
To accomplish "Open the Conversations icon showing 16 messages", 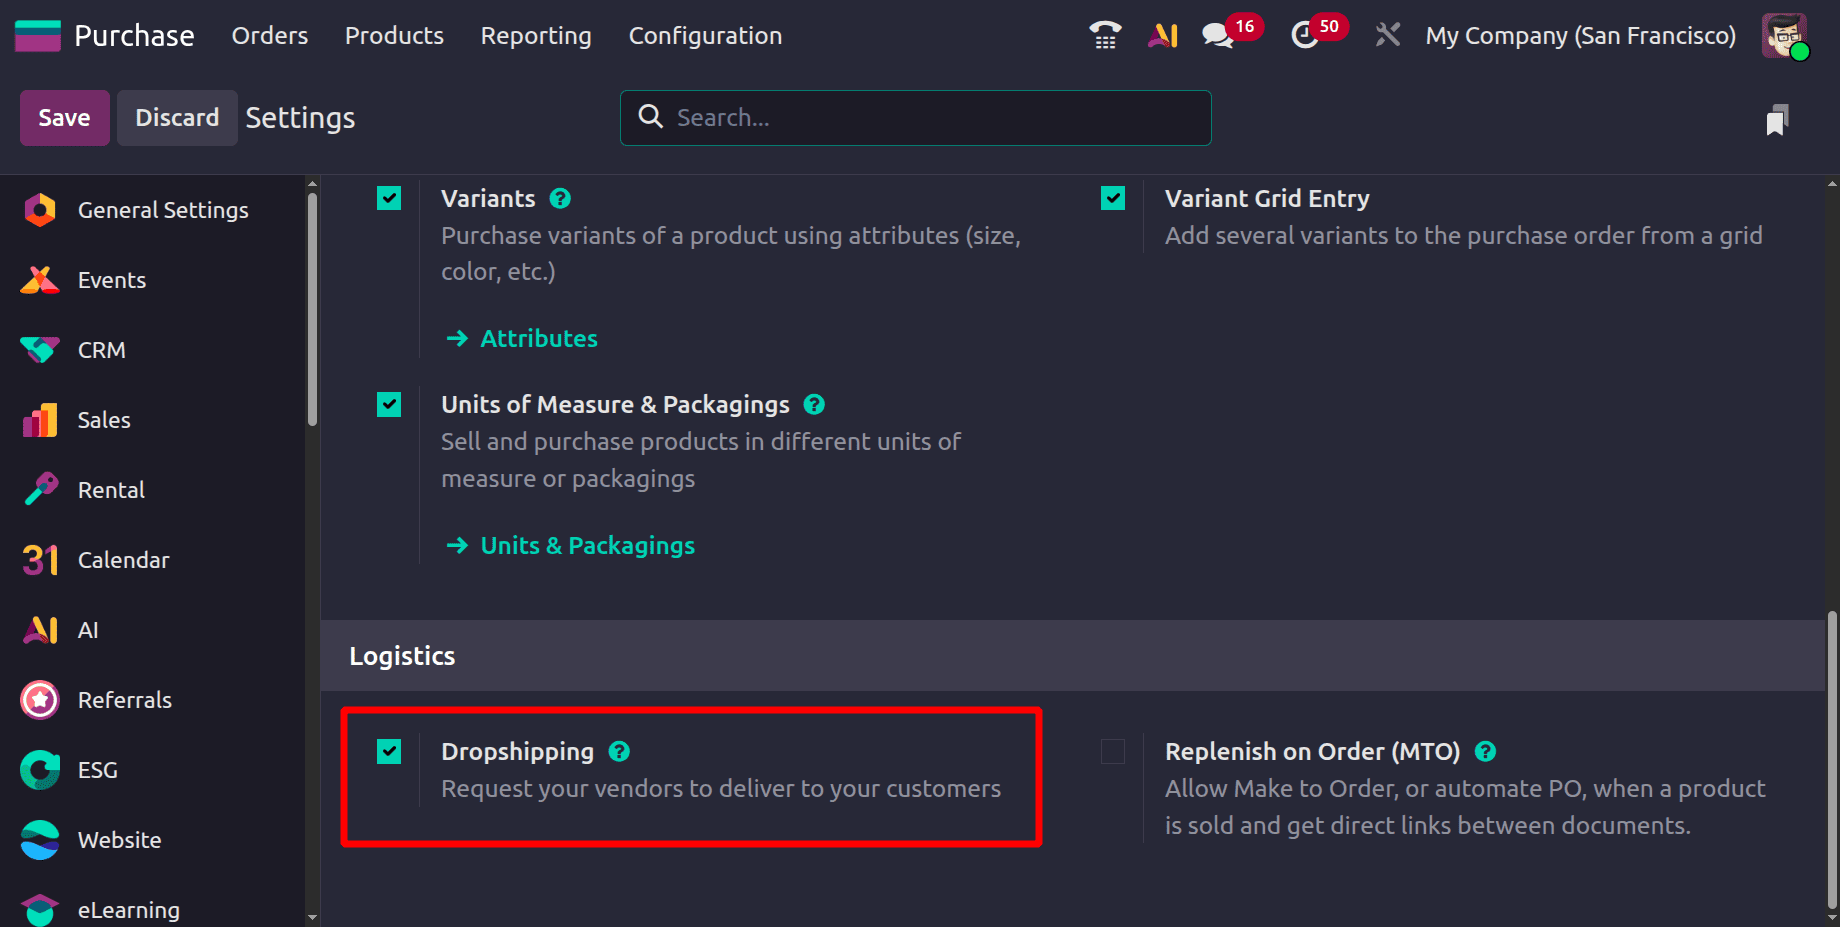I will point(1216,34).
